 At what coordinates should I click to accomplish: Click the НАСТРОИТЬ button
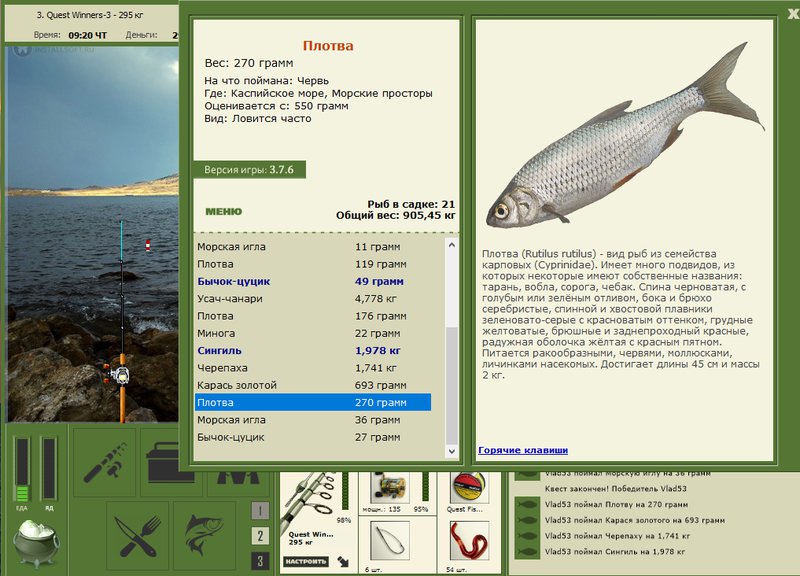coord(306,561)
